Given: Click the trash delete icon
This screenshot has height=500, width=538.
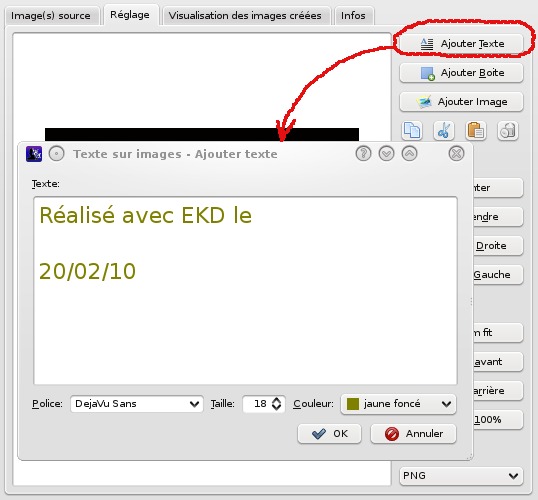Looking at the screenshot, I should click(508, 131).
